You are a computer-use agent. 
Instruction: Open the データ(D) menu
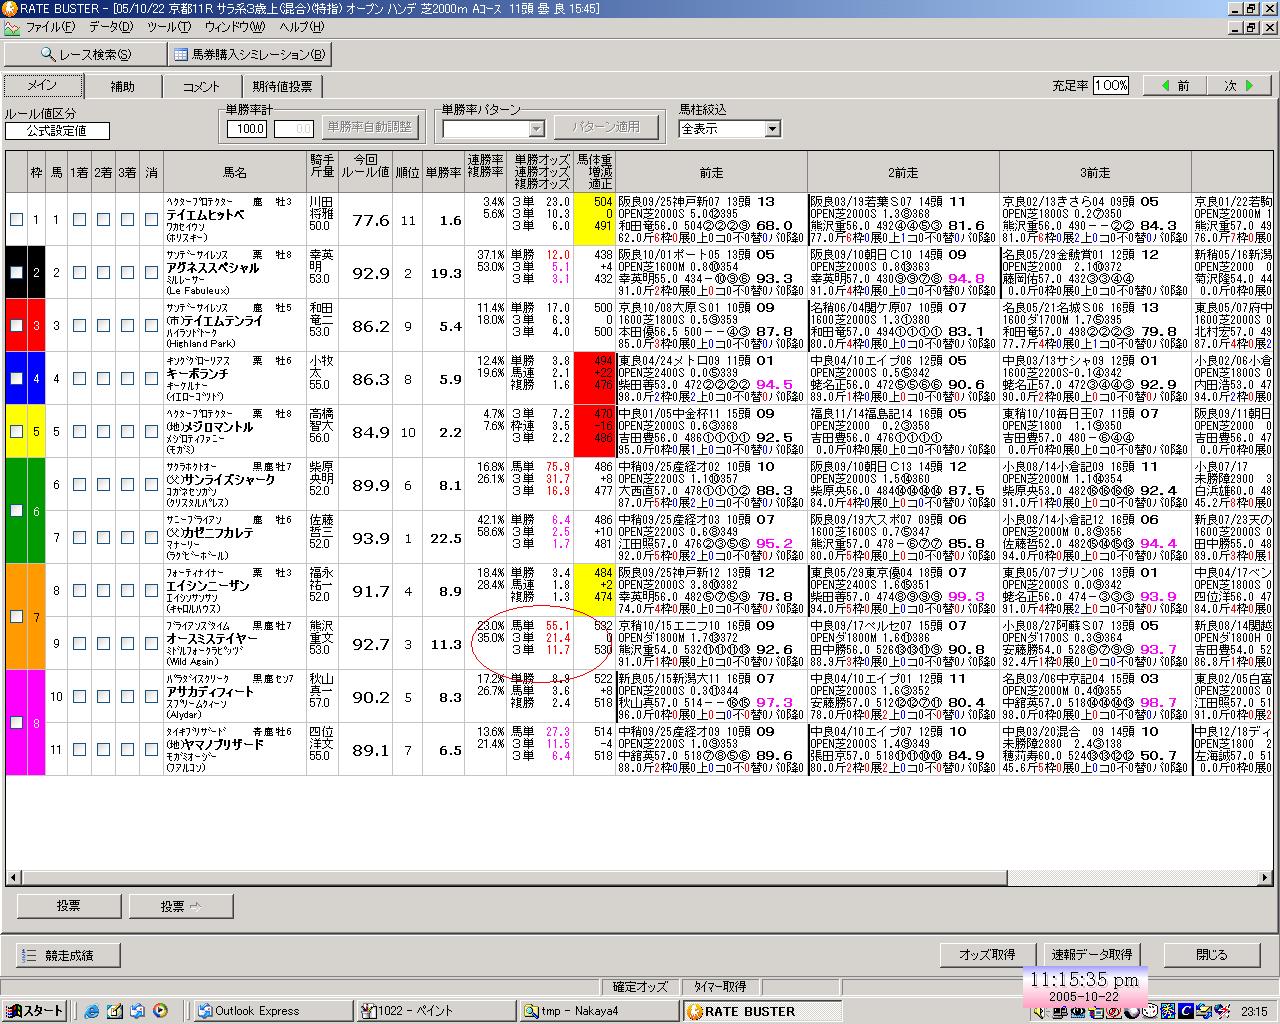pos(111,27)
